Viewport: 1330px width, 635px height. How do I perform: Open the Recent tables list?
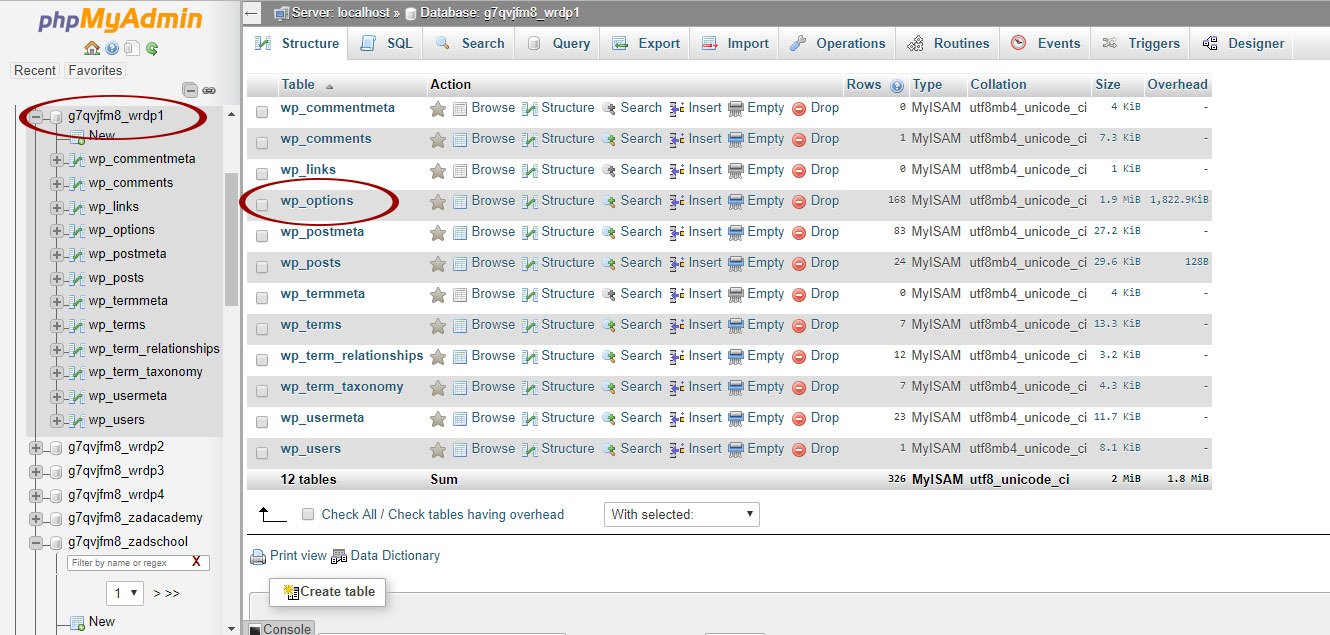point(35,70)
